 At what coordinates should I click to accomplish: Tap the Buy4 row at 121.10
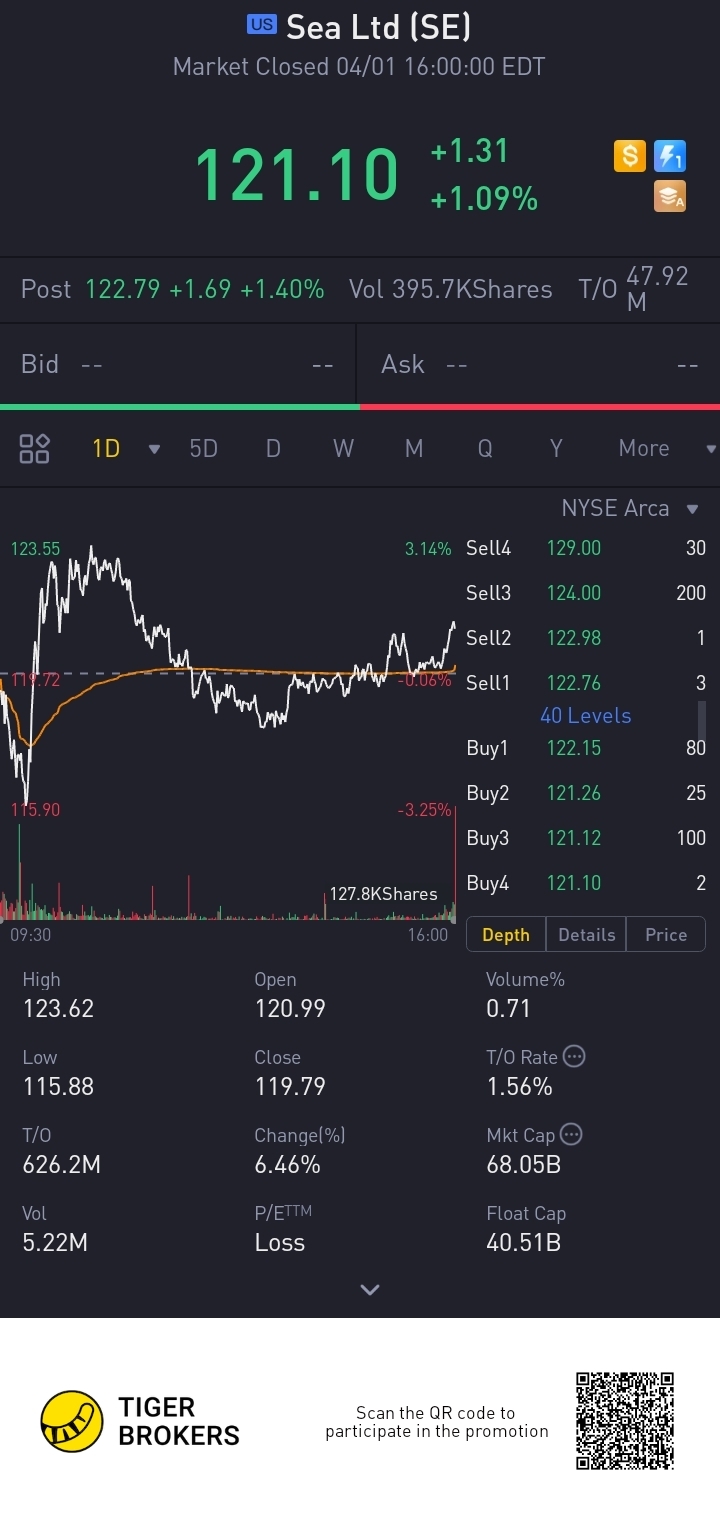coord(586,883)
